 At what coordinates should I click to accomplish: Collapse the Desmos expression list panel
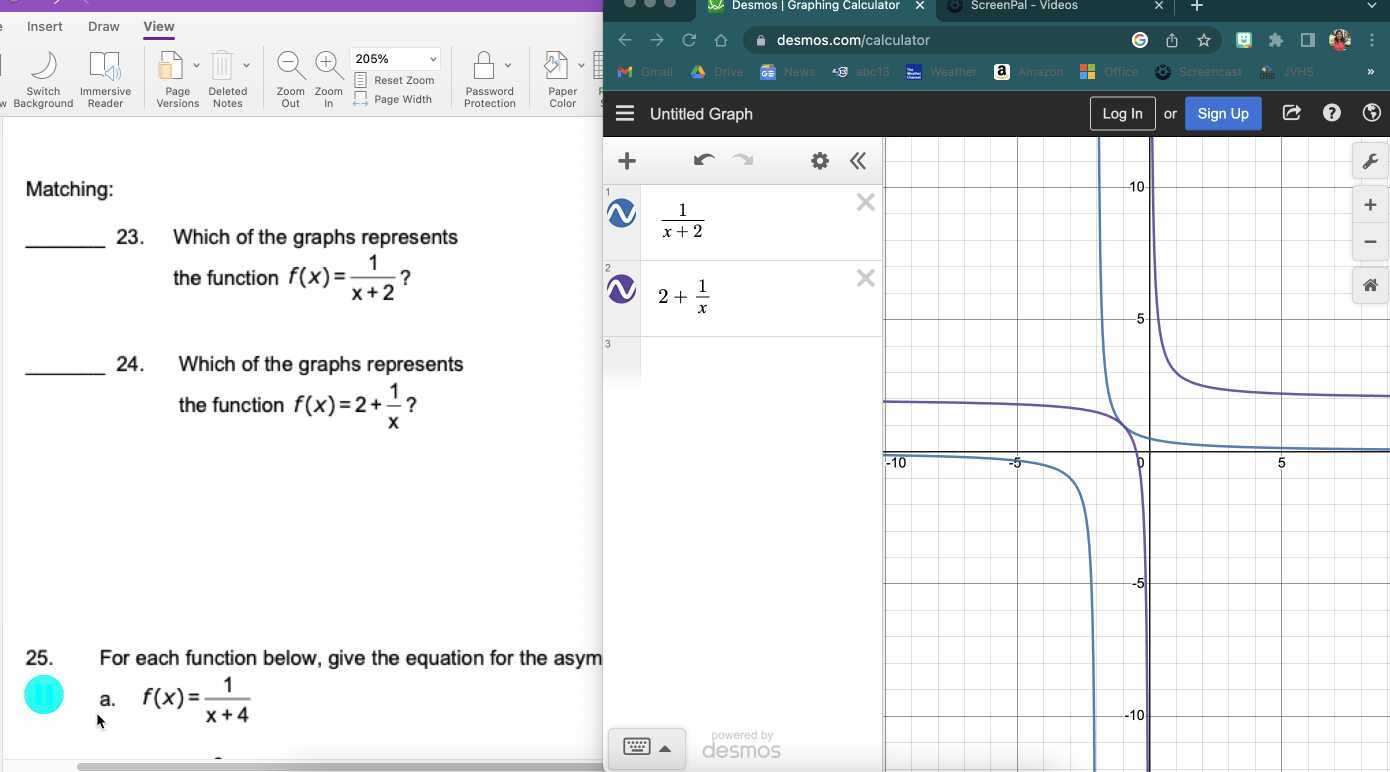858,160
